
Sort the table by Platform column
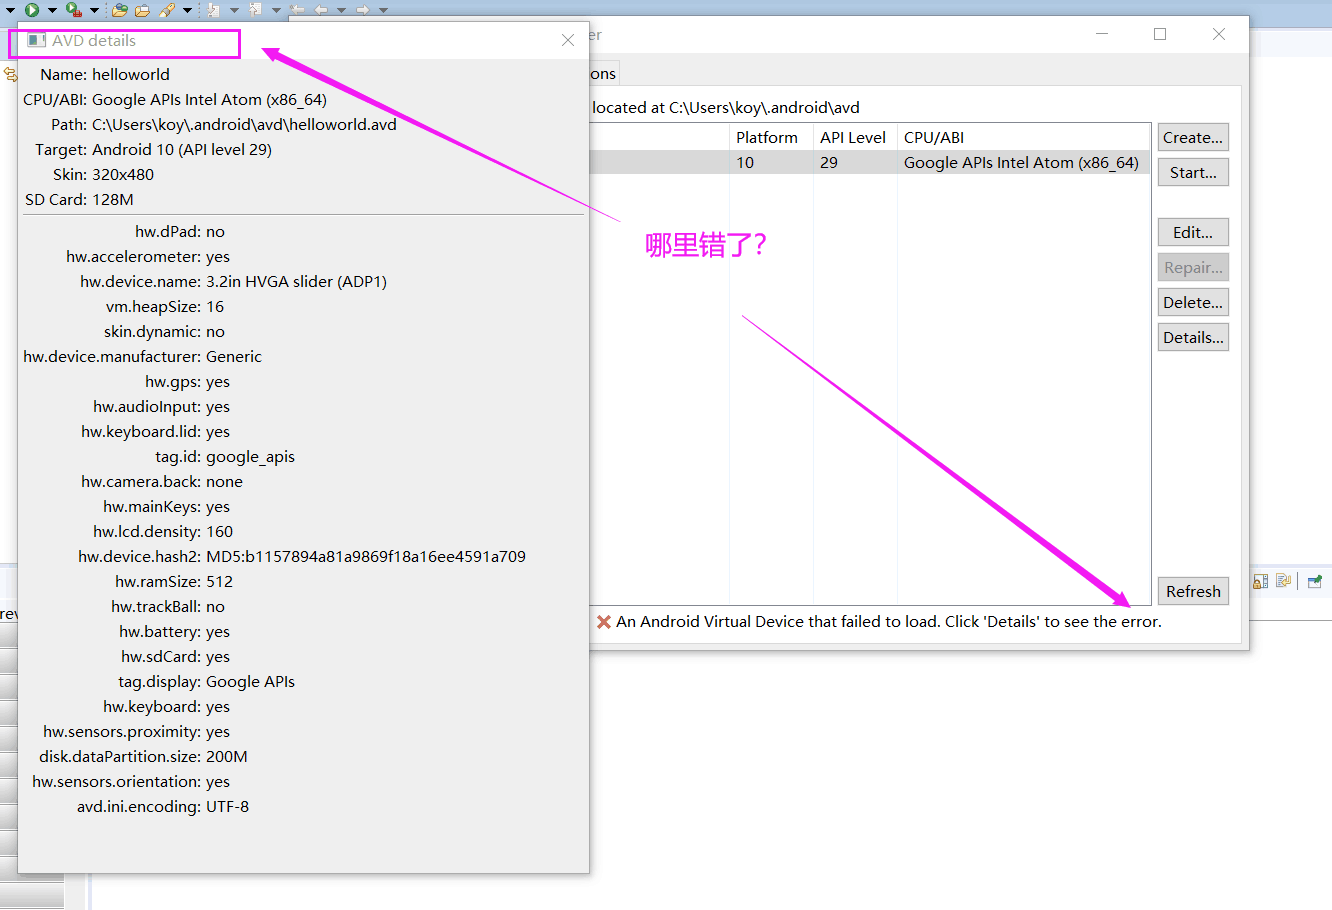pos(771,137)
